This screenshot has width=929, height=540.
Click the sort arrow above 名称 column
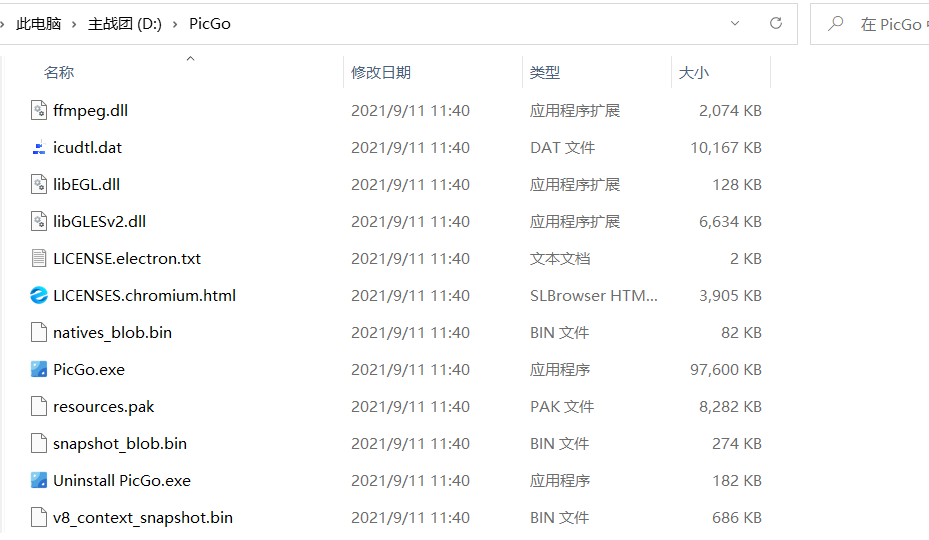pos(190,58)
